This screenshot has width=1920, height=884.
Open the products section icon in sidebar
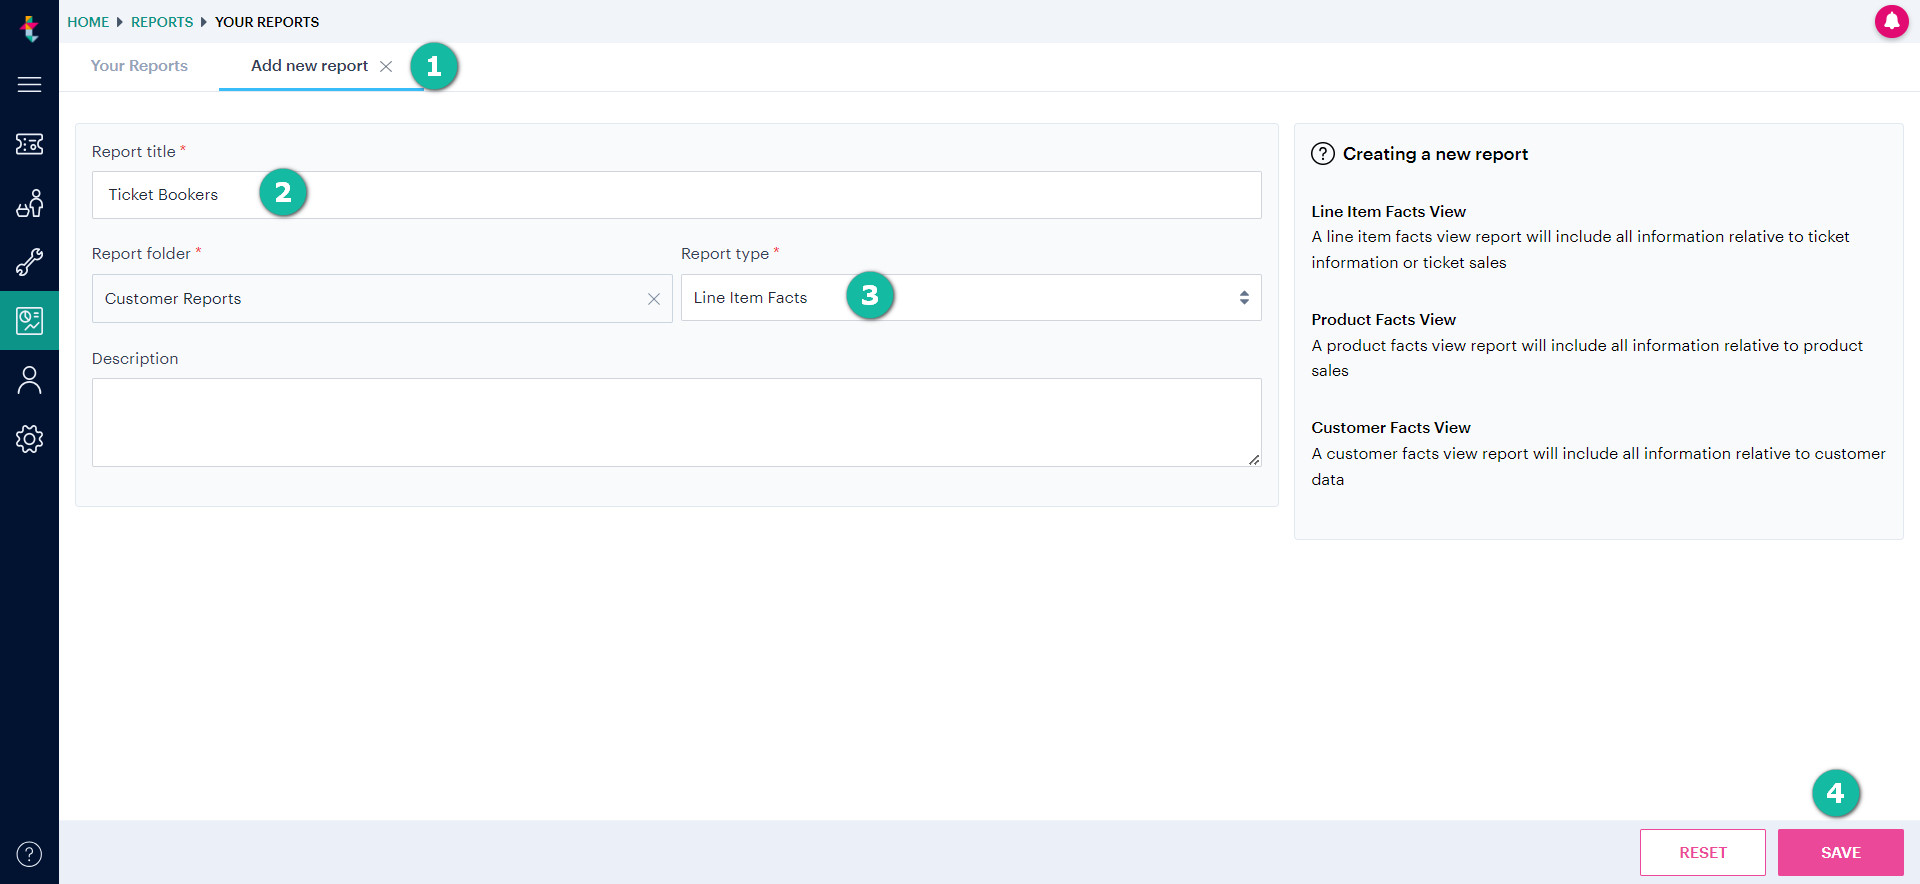pos(30,203)
